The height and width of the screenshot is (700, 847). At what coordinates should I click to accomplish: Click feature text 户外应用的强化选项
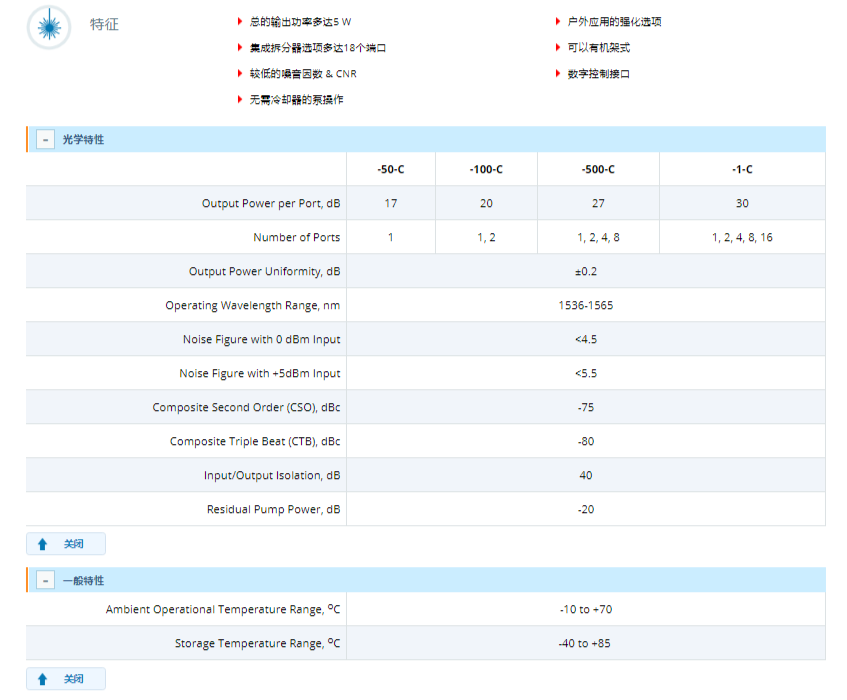[x=614, y=22]
